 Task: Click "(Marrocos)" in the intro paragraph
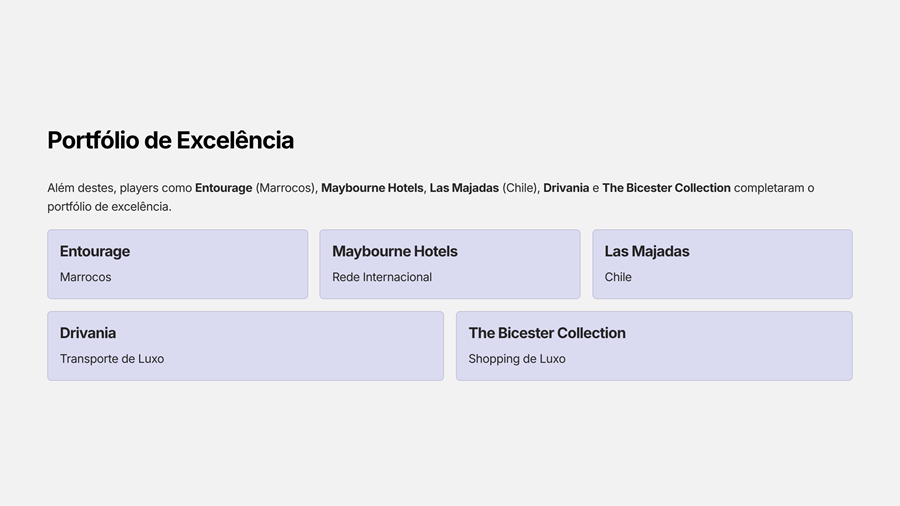[x=285, y=188]
